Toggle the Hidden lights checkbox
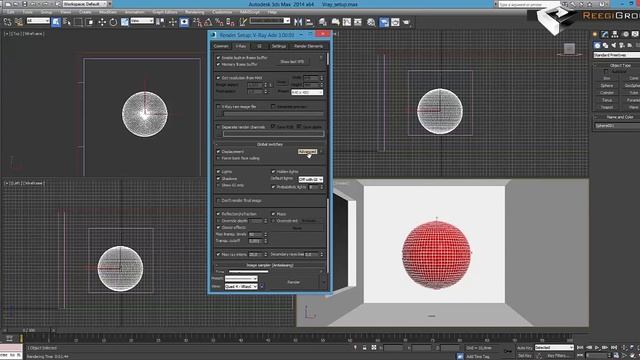640x360 pixels. (273, 172)
